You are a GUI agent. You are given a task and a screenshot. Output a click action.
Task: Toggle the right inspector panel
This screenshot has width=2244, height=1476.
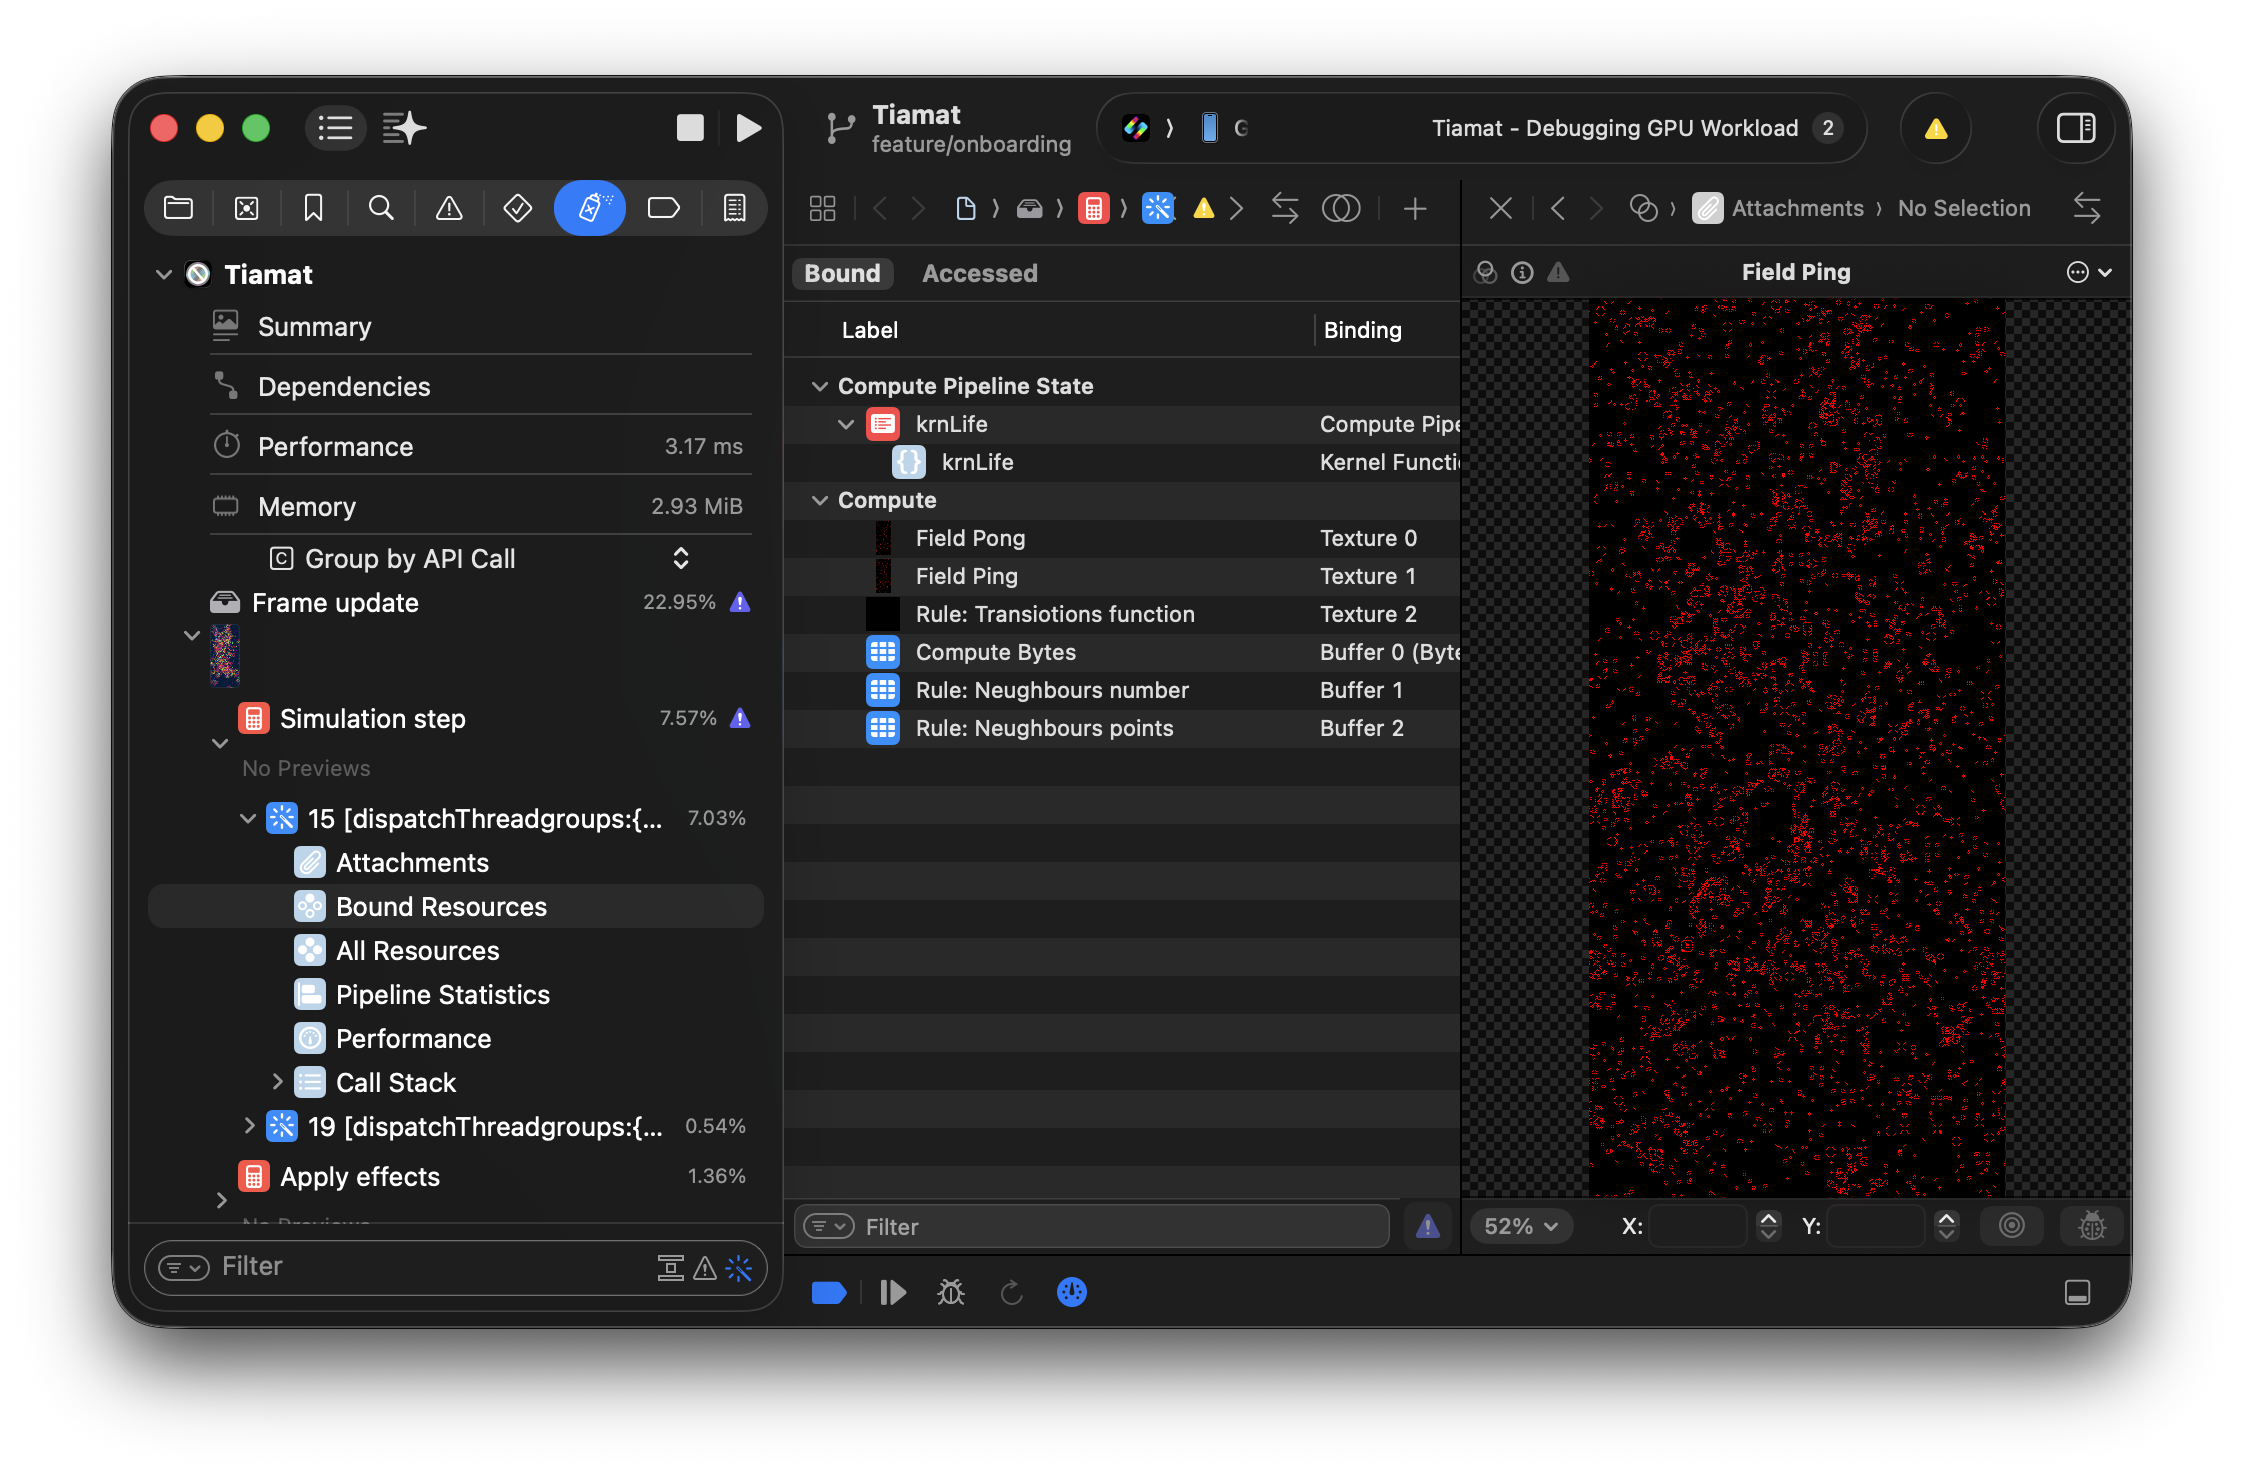(2075, 128)
